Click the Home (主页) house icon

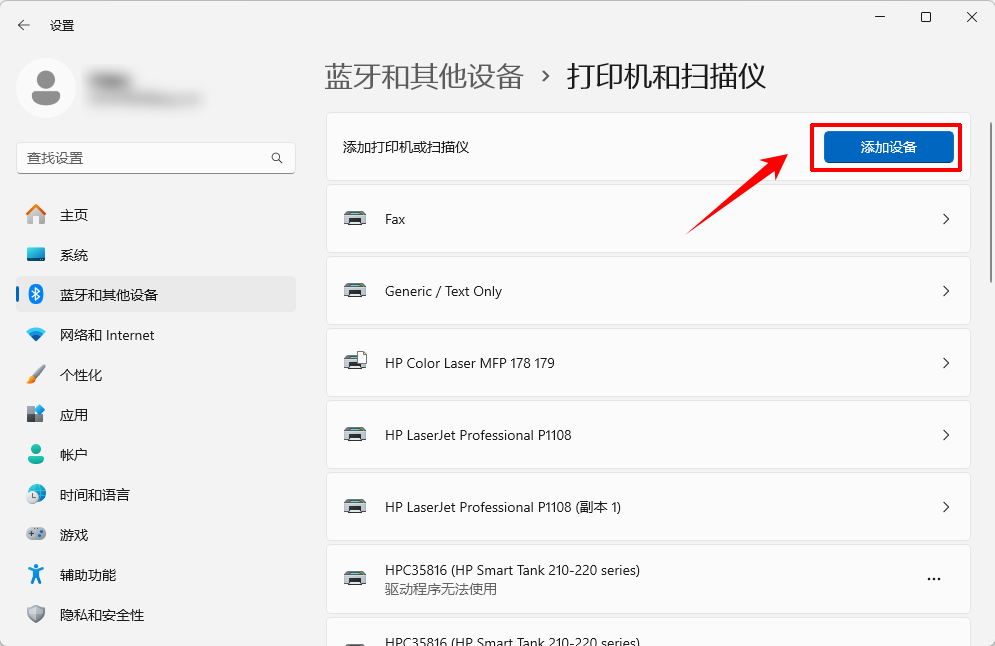point(36,214)
